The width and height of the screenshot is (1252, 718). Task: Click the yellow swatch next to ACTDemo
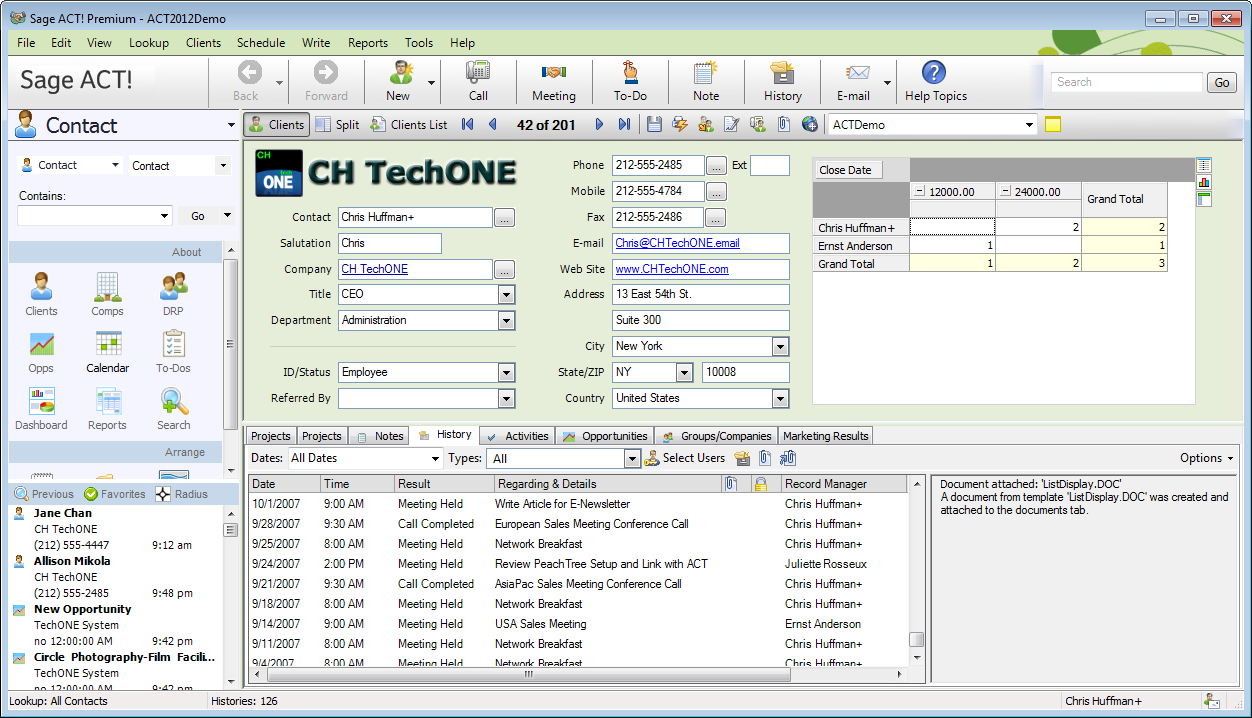coord(1052,125)
